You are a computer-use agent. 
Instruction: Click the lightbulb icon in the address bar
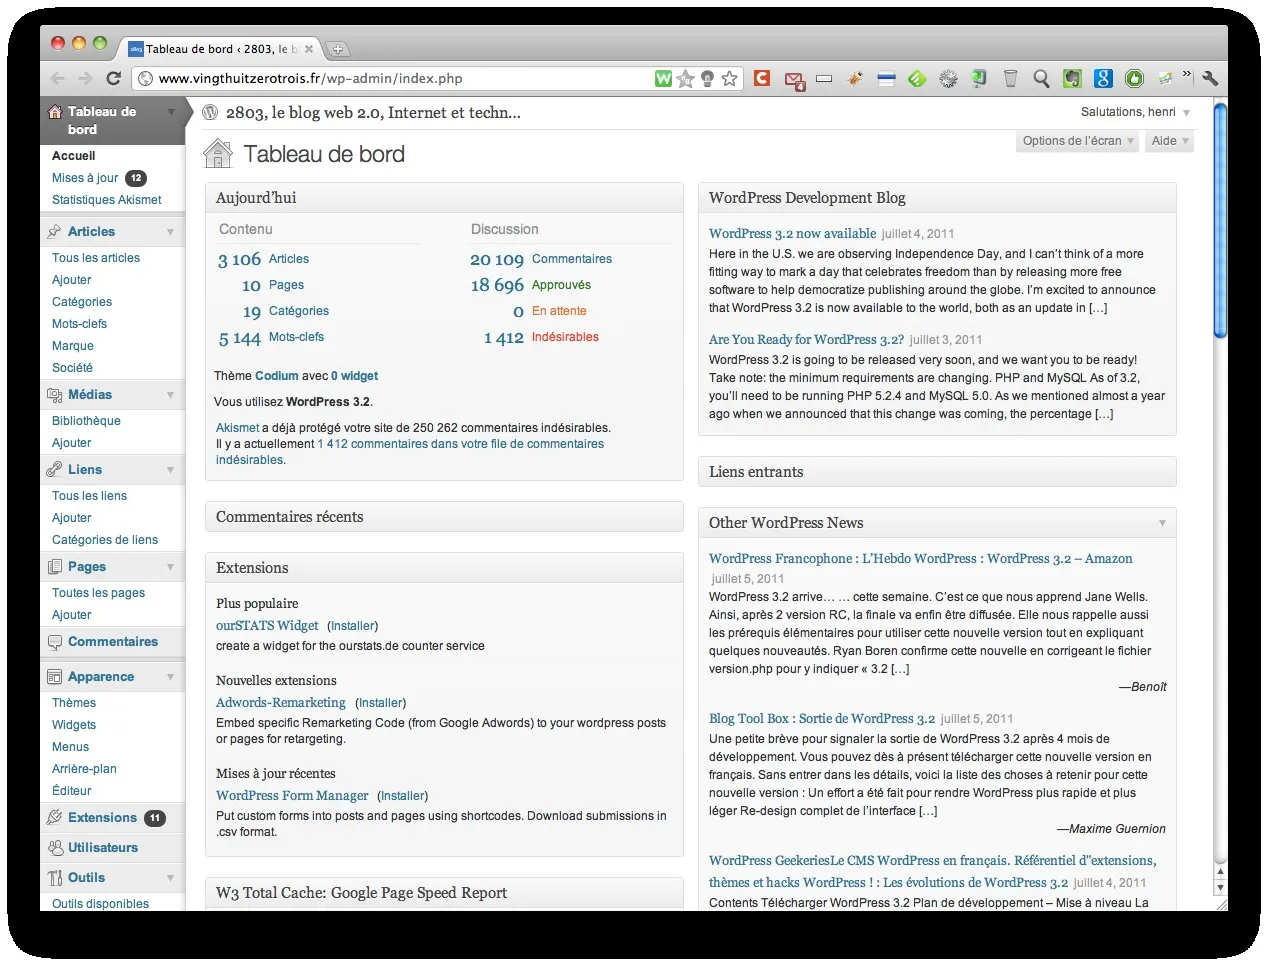pos(707,78)
